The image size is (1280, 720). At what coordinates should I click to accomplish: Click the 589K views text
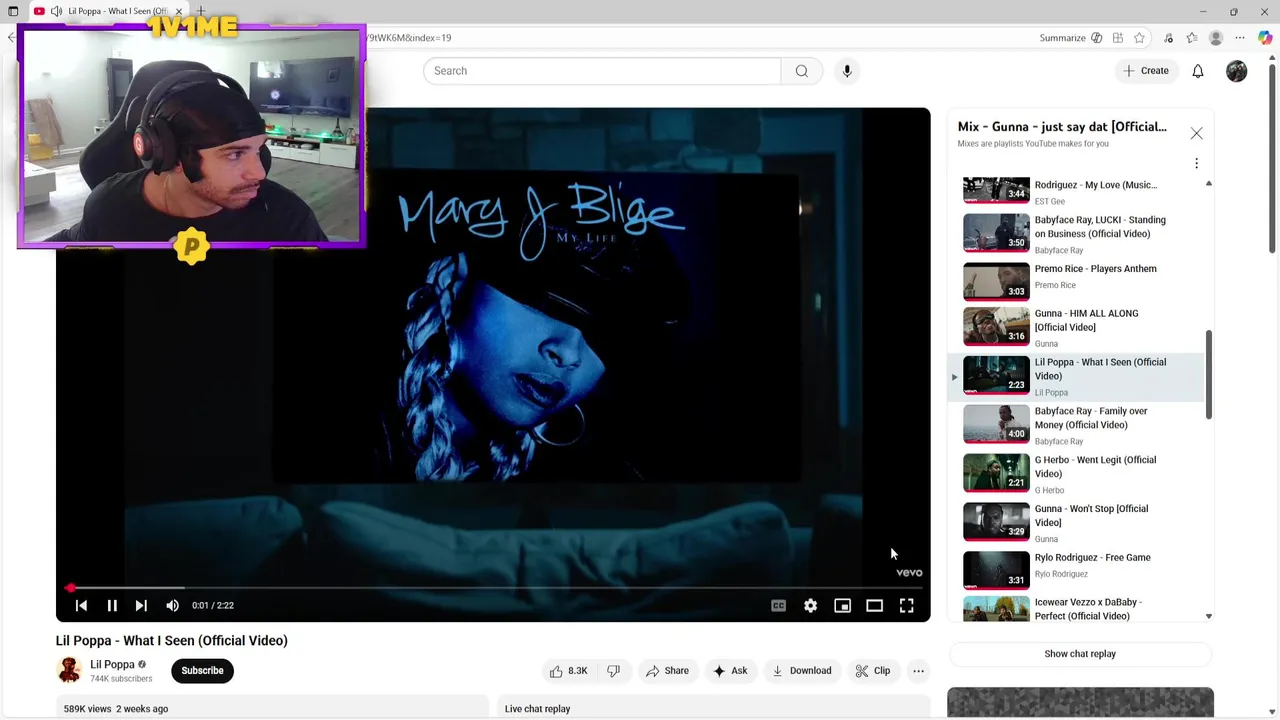(87, 709)
